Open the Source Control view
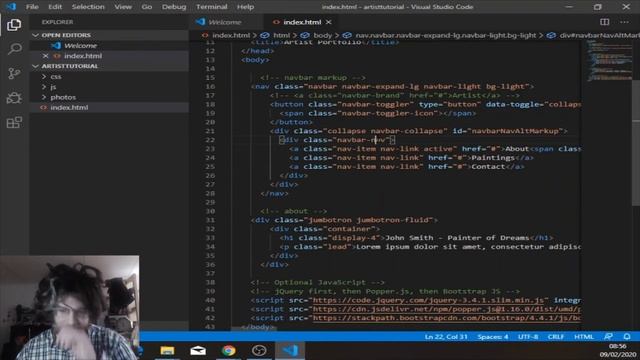This screenshot has height=360, width=640. coord(14,73)
